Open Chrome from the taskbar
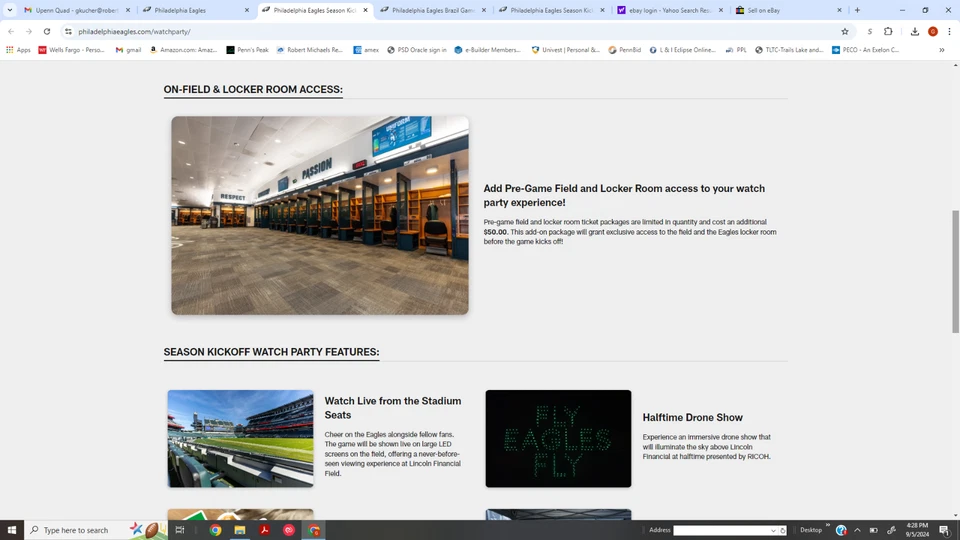The image size is (960, 540). (x=216, y=530)
